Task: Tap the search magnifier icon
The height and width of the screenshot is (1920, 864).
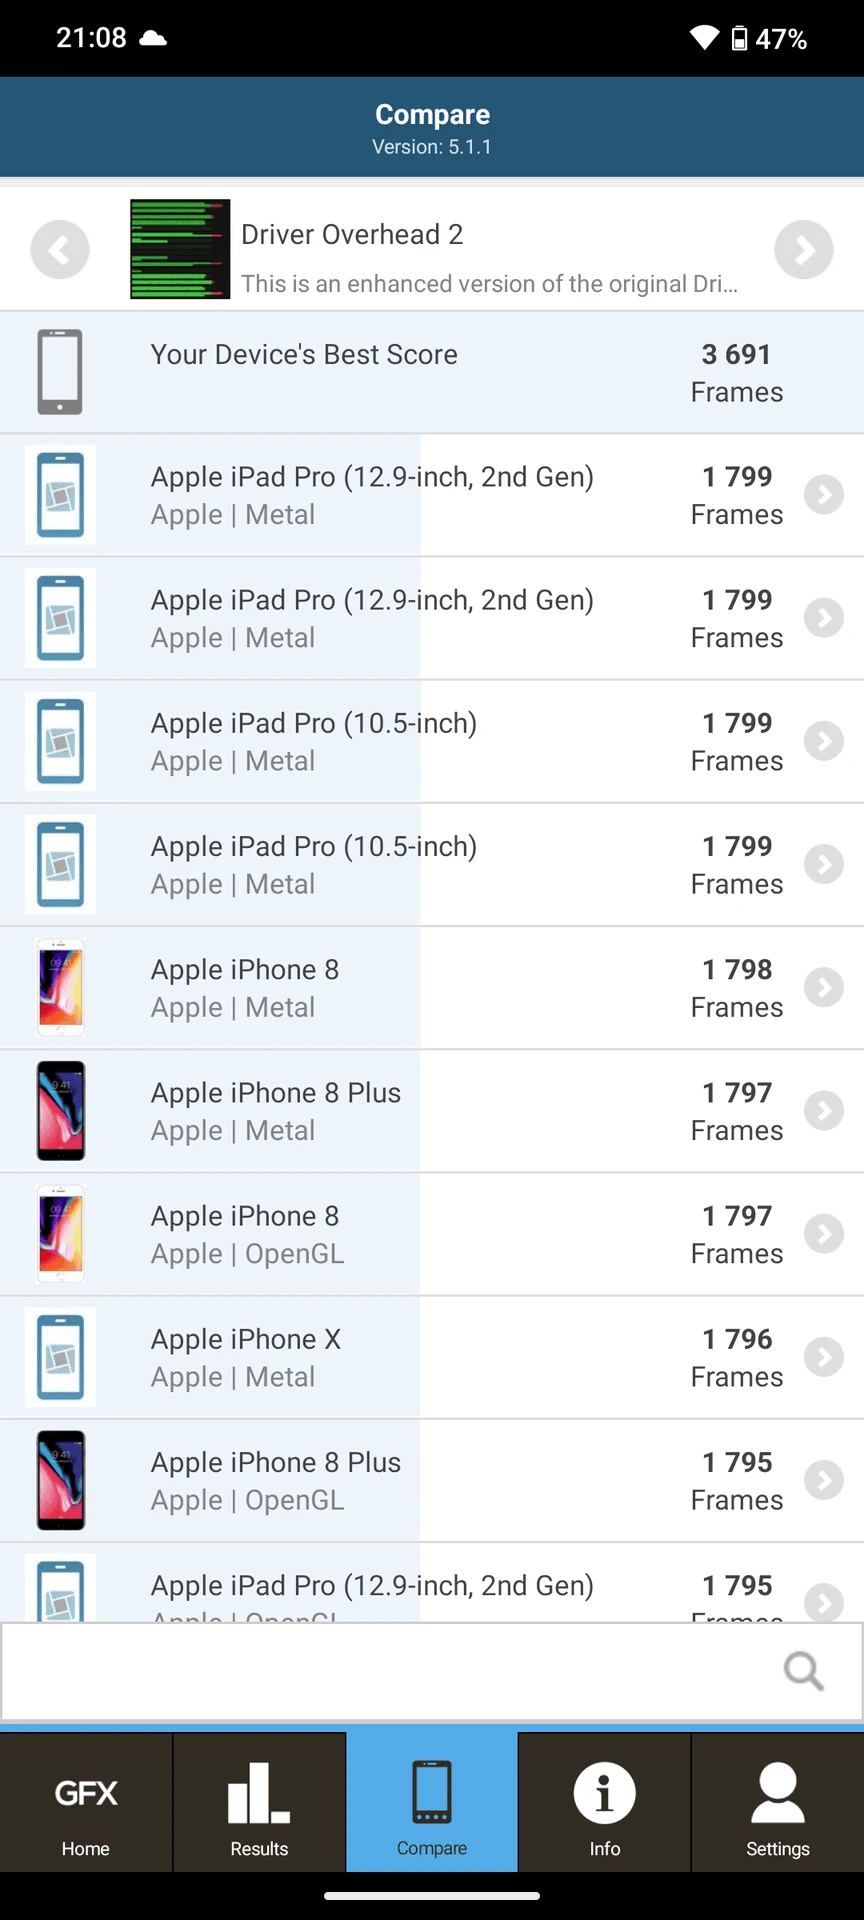Action: click(x=804, y=1671)
